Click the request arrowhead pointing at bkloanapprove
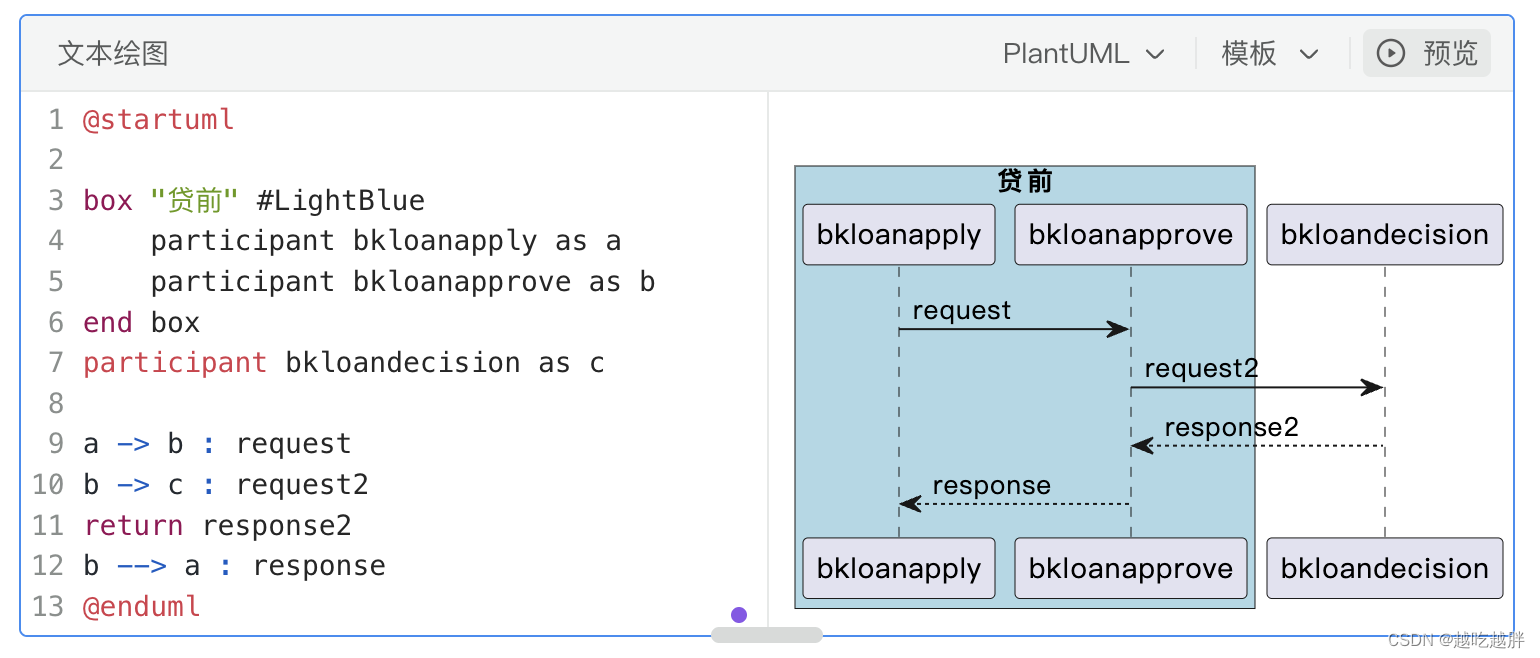Screen dimensions: 1540x658 1118,329
